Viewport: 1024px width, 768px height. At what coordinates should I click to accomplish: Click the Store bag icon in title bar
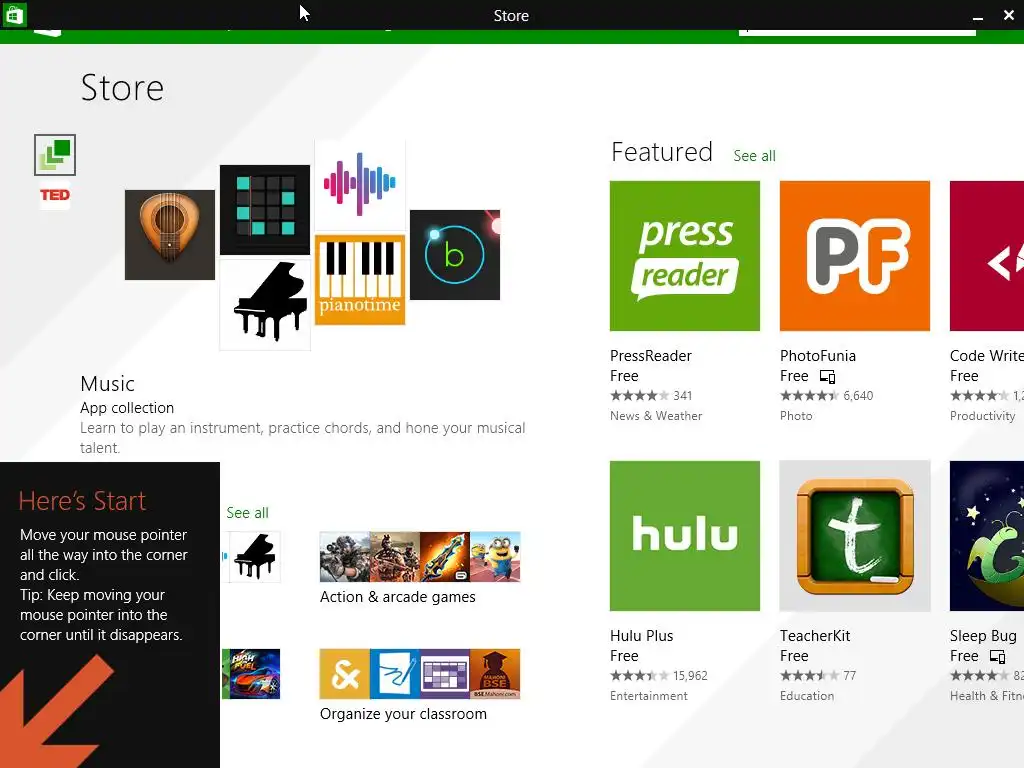(14, 14)
